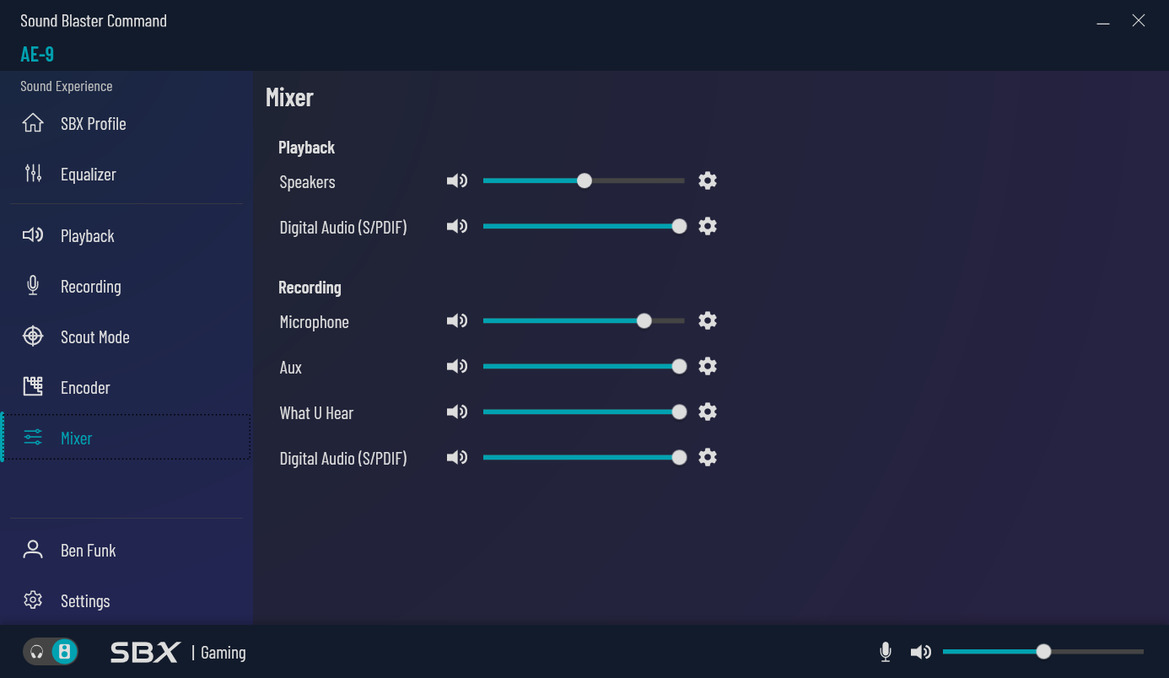This screenshot has height=678, width=1169.
Task: Click the Speakers channel label
Action: [307, 182]
